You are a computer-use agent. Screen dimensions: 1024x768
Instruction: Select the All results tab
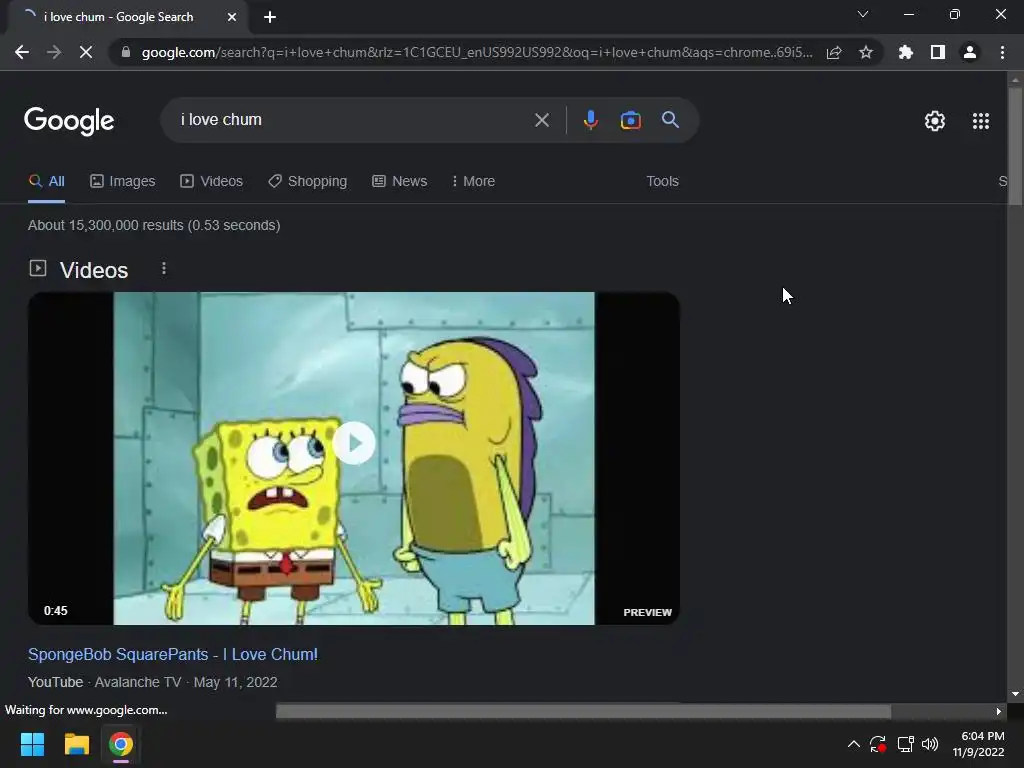tap(46, 182)
